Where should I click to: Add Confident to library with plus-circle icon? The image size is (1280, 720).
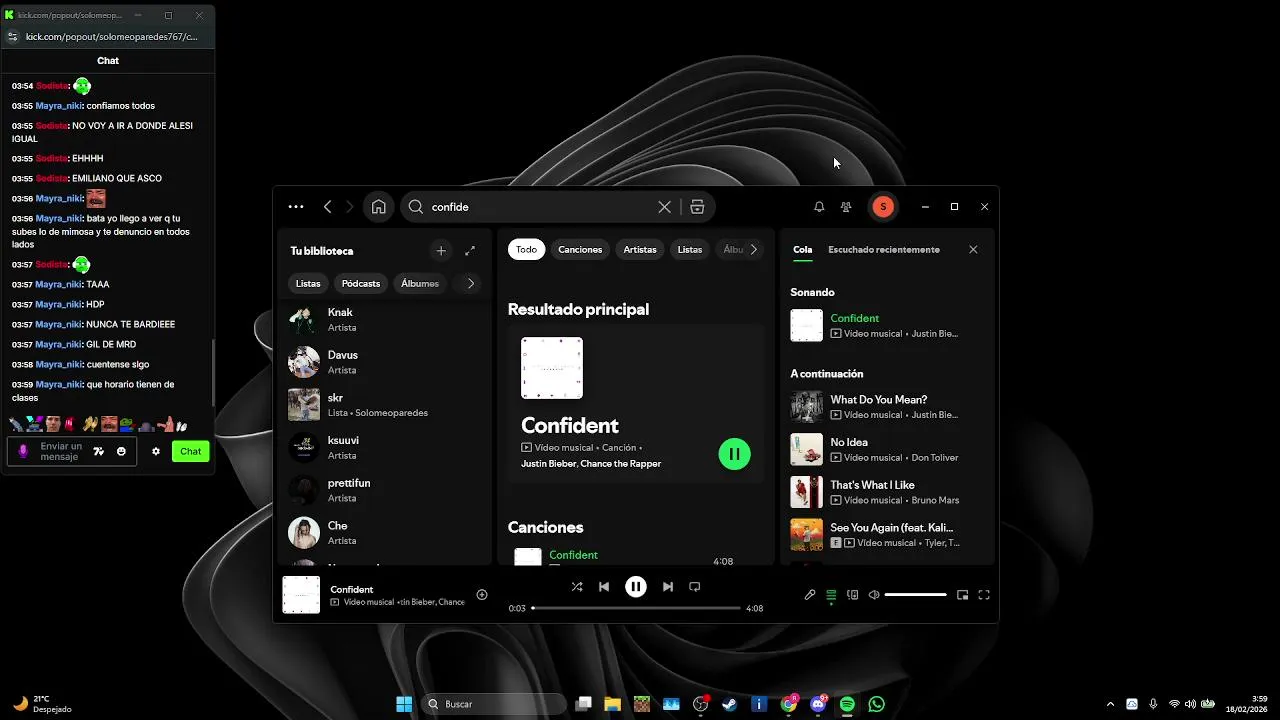point(482,595)
